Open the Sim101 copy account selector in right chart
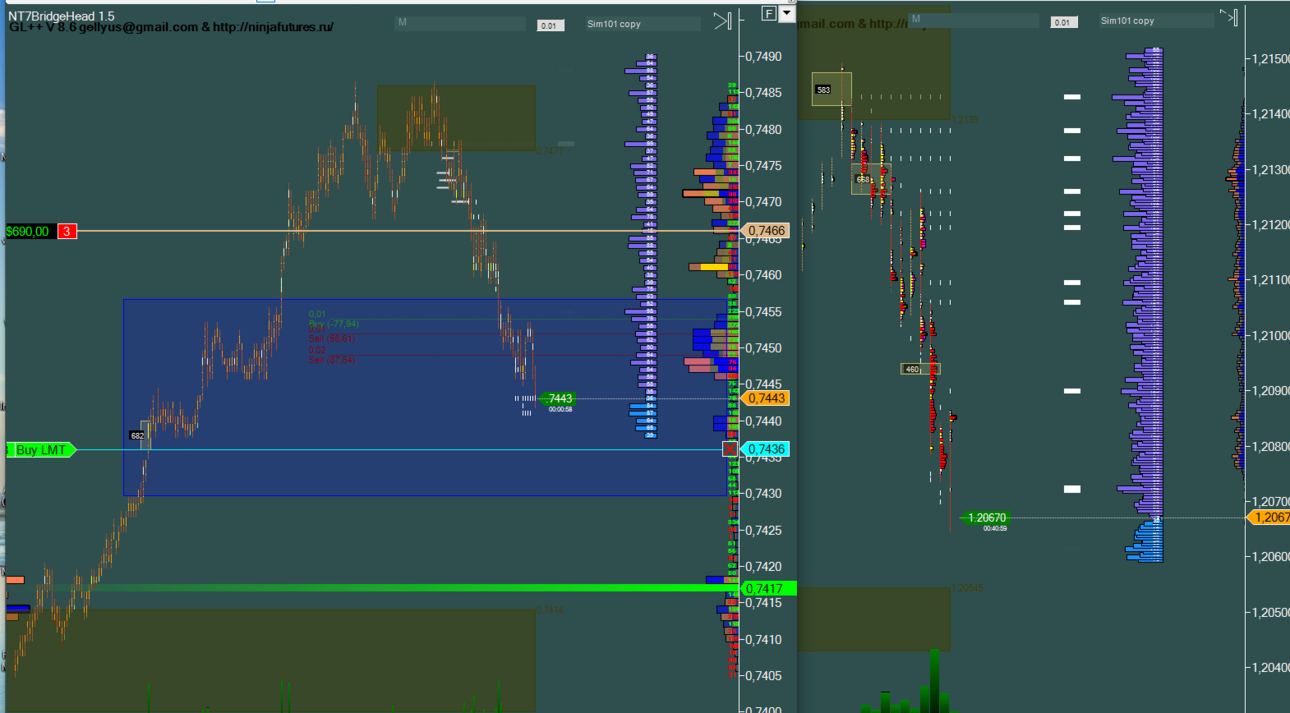 (x=1156, y=20)
